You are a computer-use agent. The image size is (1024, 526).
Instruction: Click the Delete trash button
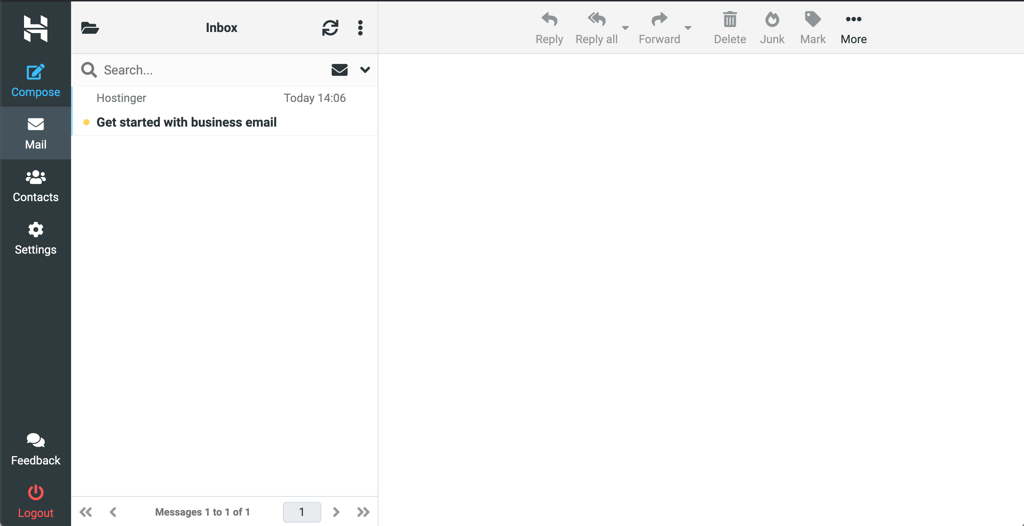coord(729,29)
